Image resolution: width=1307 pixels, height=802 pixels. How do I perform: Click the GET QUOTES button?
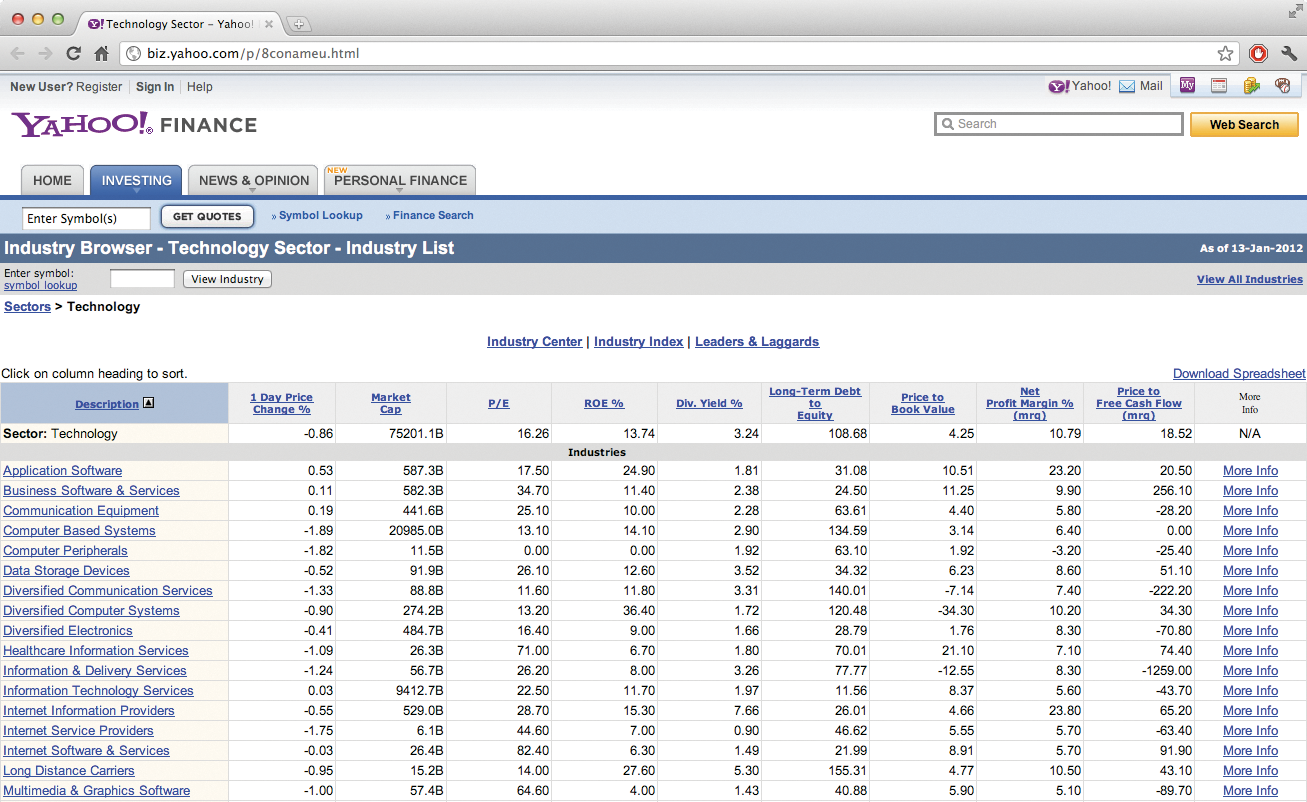pos(207,217)
